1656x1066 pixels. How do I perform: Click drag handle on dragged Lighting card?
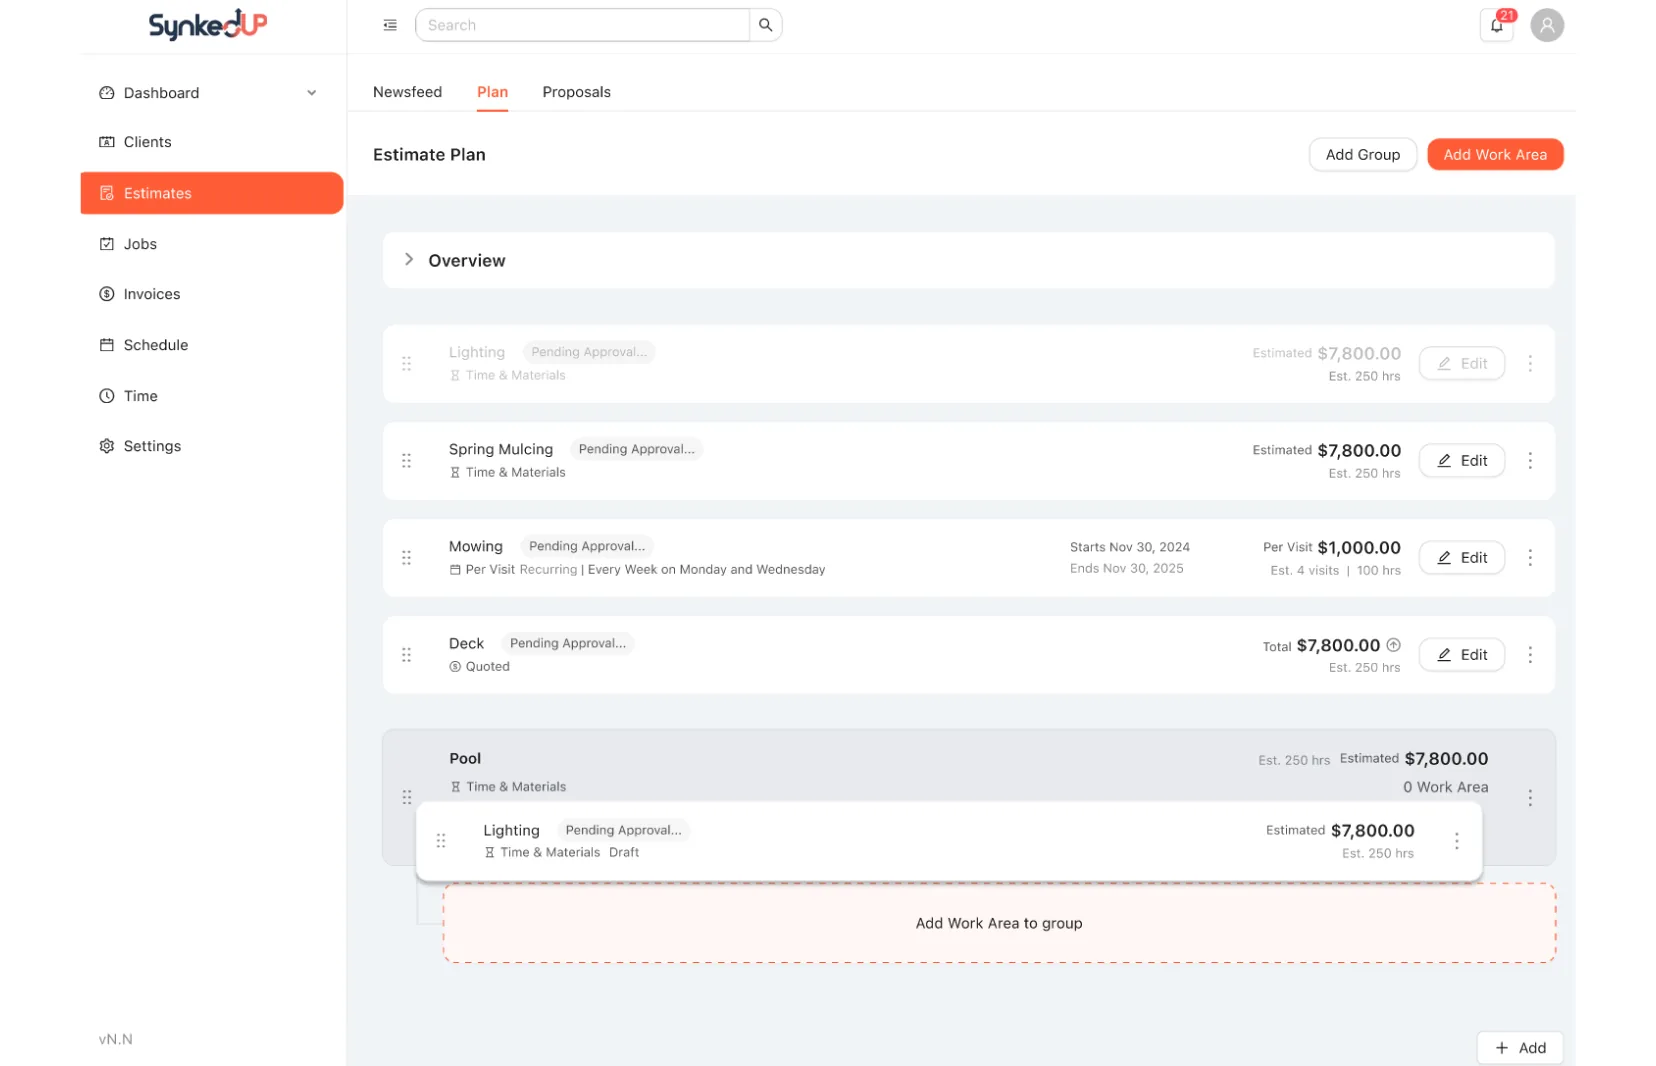[x=441, y=841]
